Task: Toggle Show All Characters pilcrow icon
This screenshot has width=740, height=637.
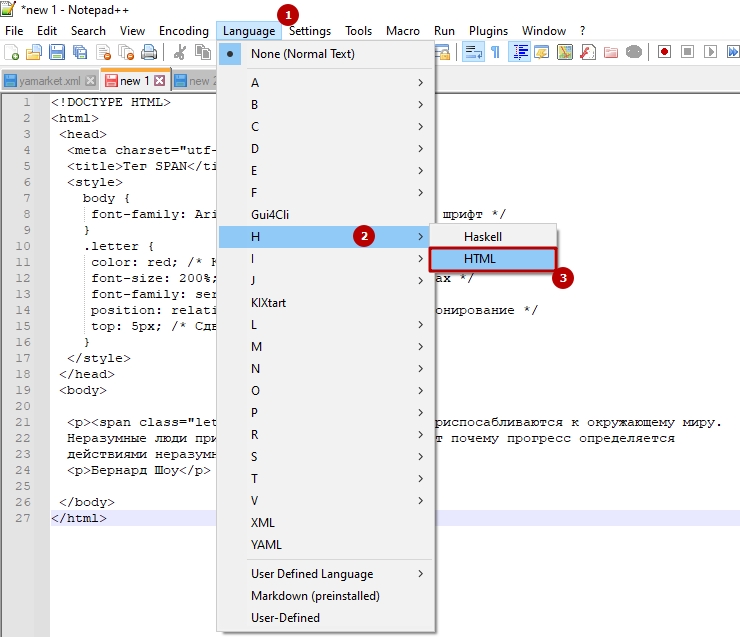Action: click(x=495, y=53)
